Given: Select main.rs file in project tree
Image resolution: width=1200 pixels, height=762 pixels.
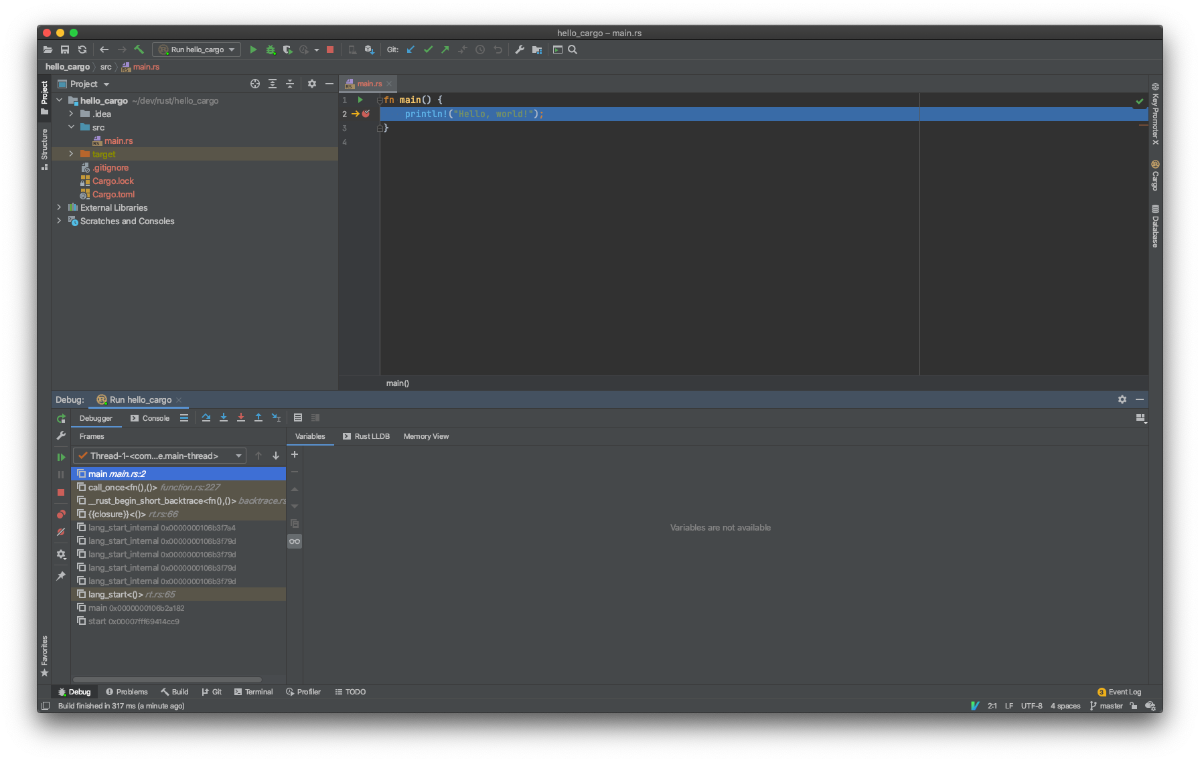Looking at the screenshot, I should click(x=111, y=141).
